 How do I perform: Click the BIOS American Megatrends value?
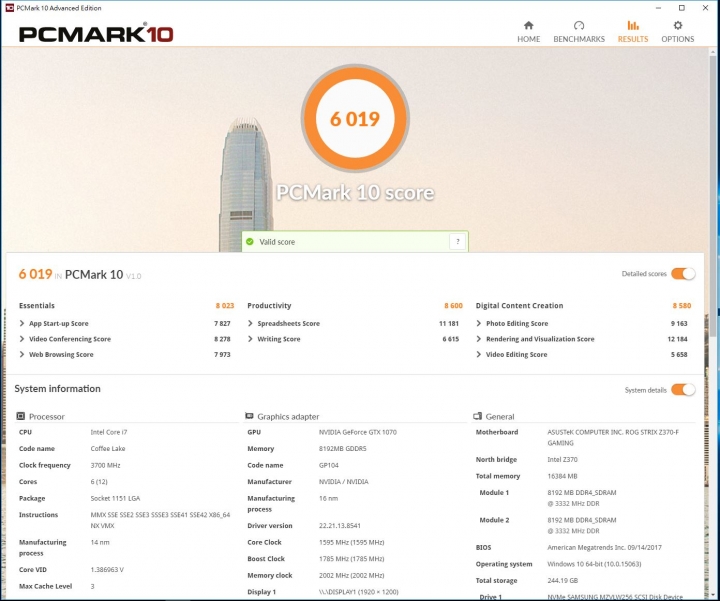(x=604, y=548)
